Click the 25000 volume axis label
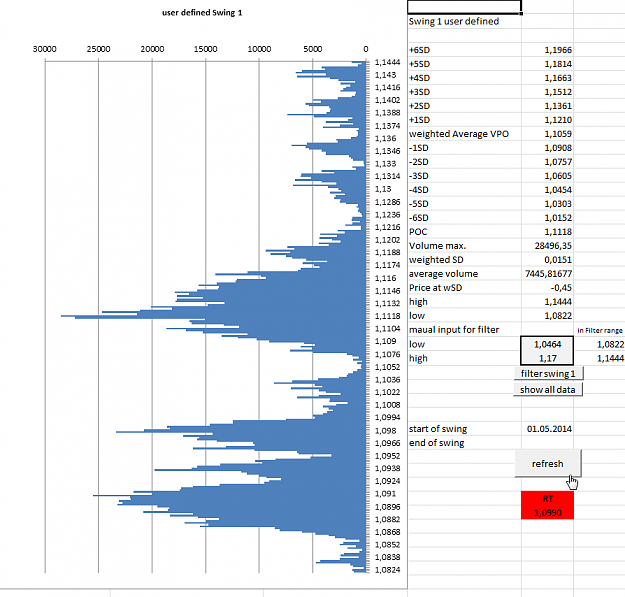625x597 pixels. (98, 49)
